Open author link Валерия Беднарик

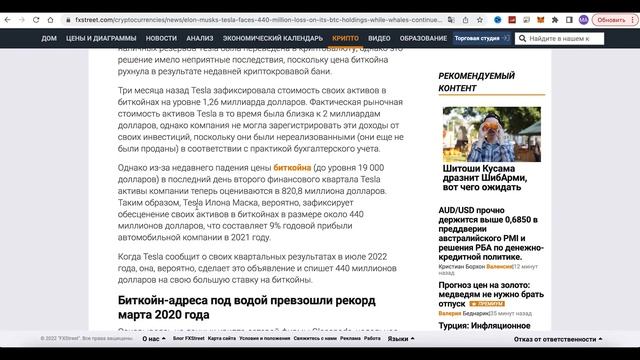click(x=464, y=313)
